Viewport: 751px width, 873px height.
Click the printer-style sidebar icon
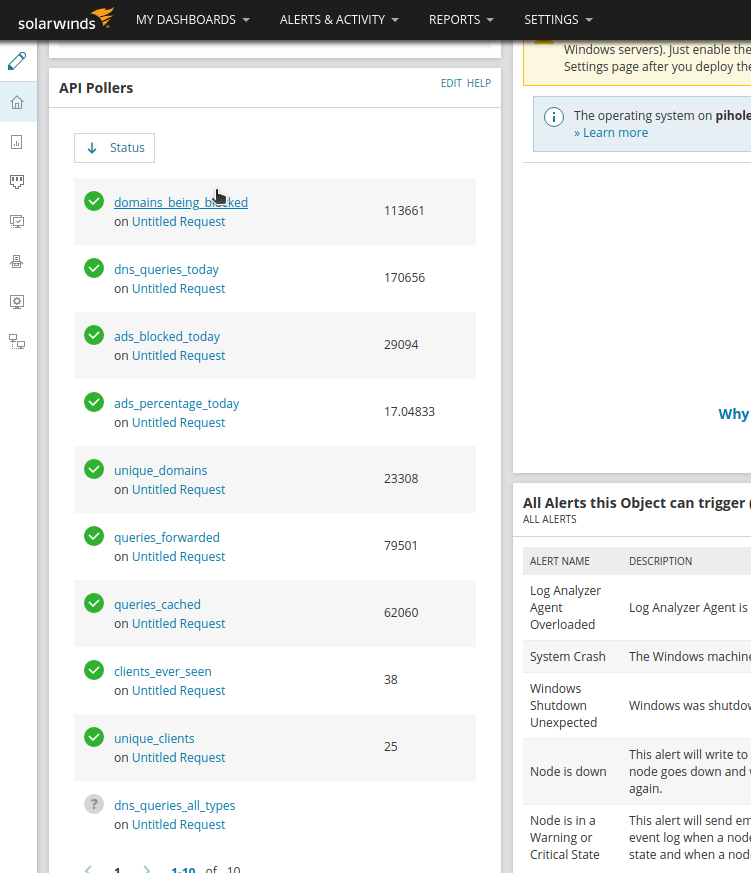[17, 262]
